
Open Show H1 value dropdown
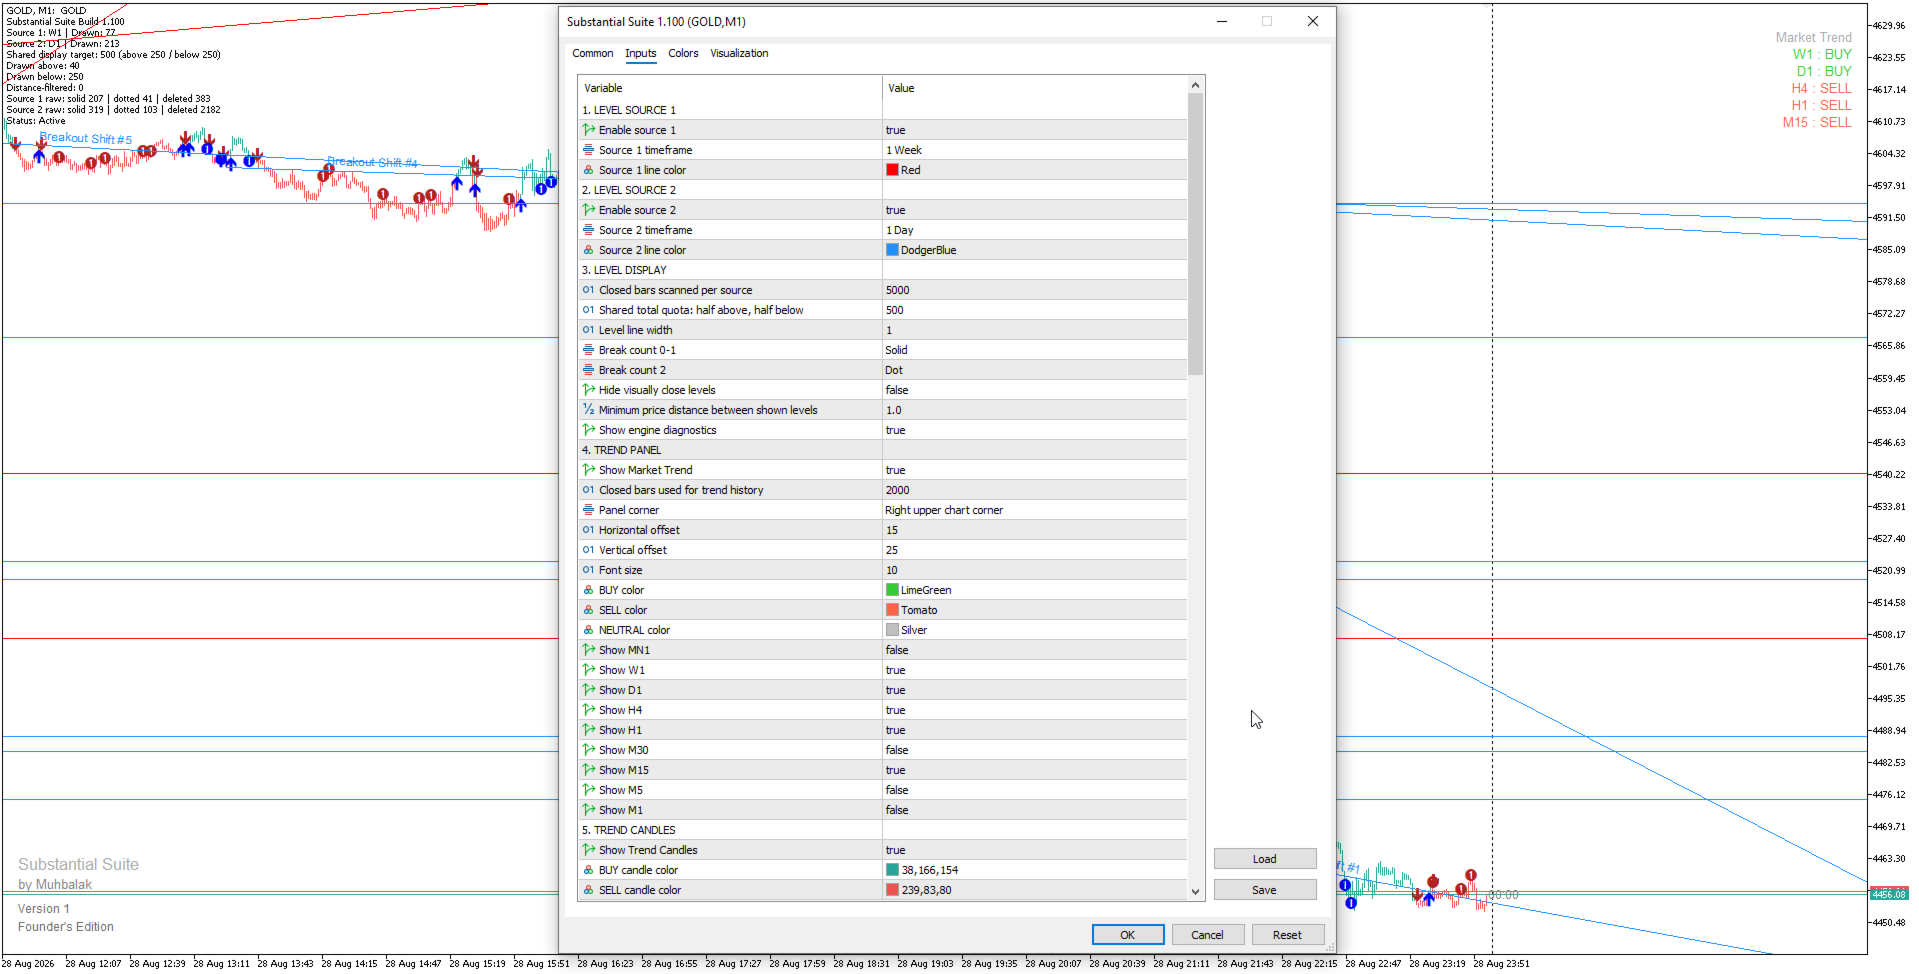[1034, 730]
